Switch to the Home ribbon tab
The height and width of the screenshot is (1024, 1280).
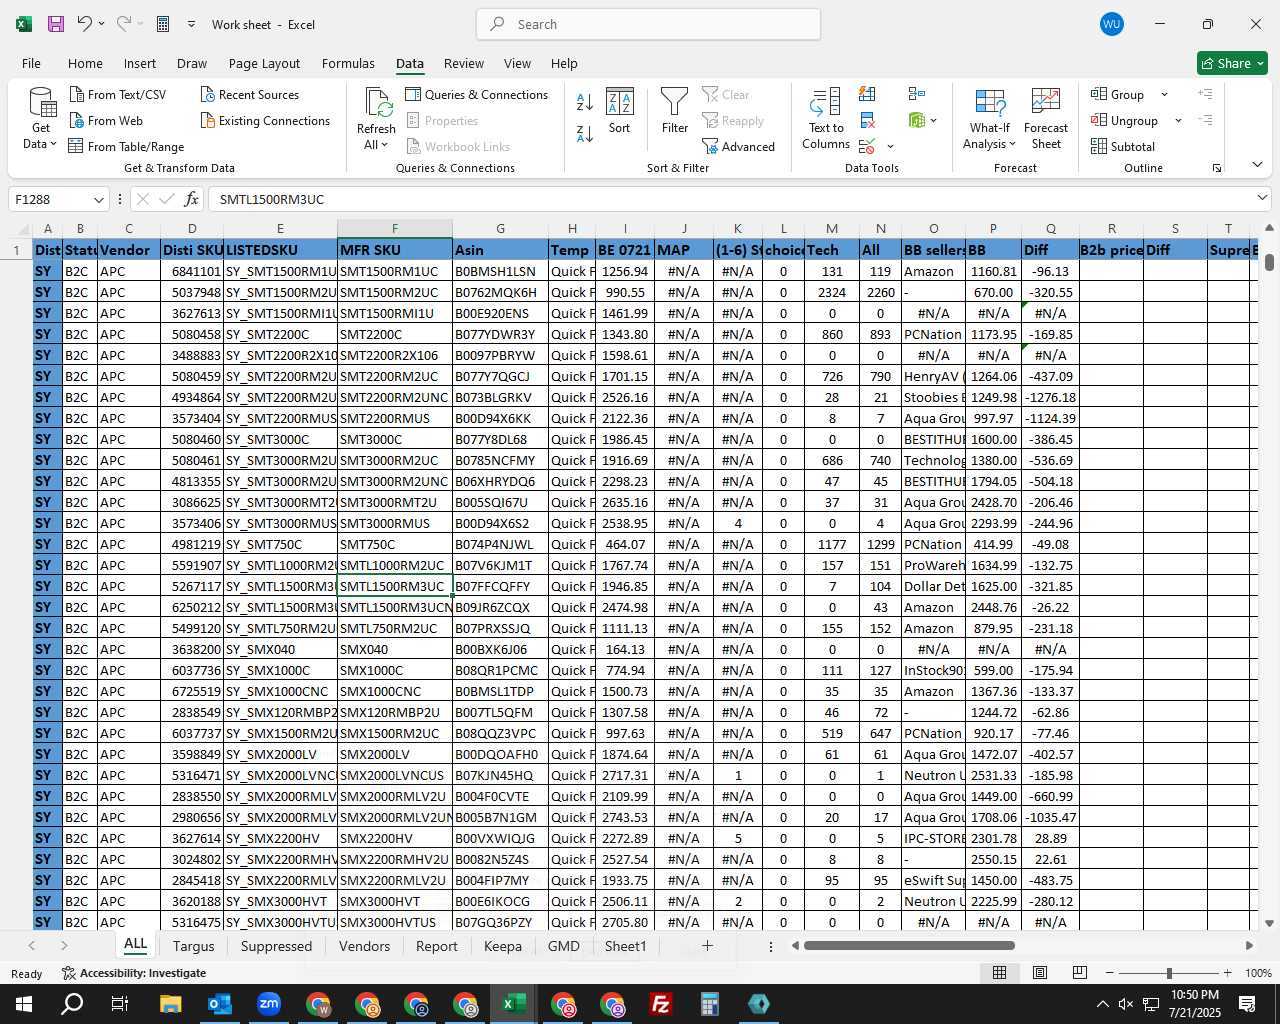[x=85, y=63]
